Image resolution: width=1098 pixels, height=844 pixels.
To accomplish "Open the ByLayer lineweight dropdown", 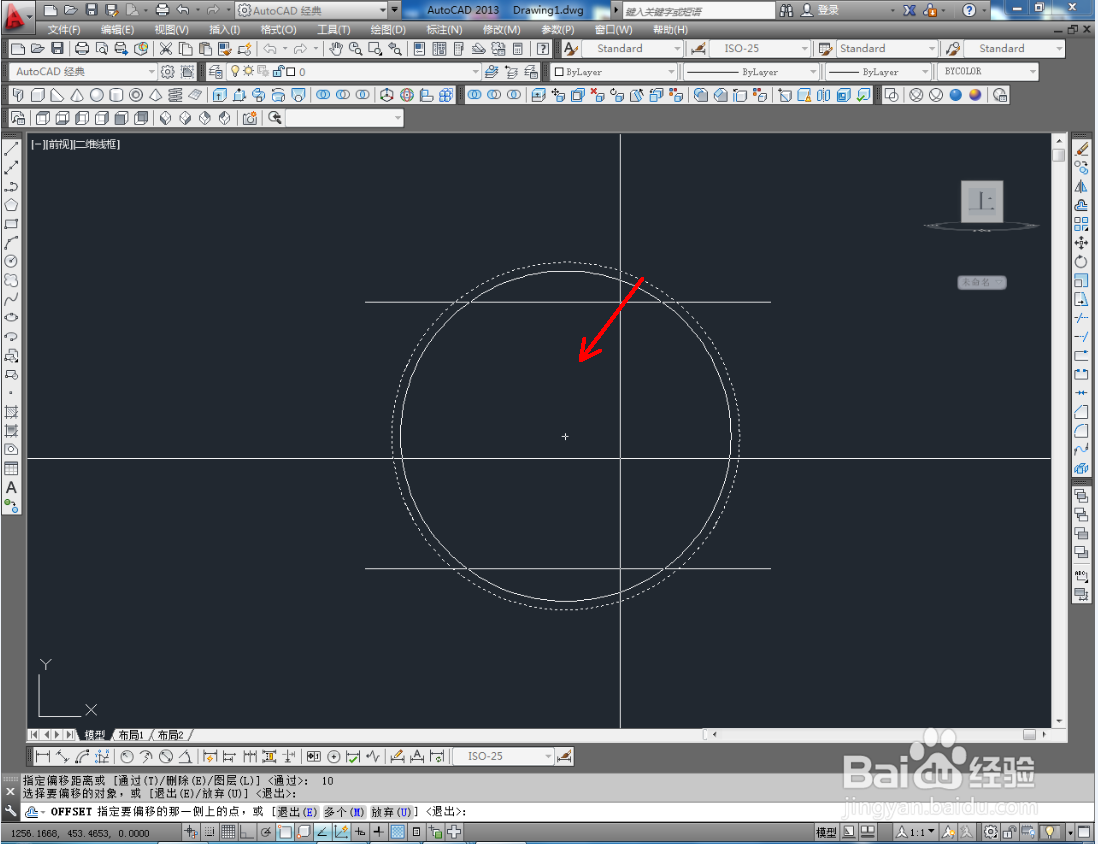I will pyautogui.click(x=879, y=71).
